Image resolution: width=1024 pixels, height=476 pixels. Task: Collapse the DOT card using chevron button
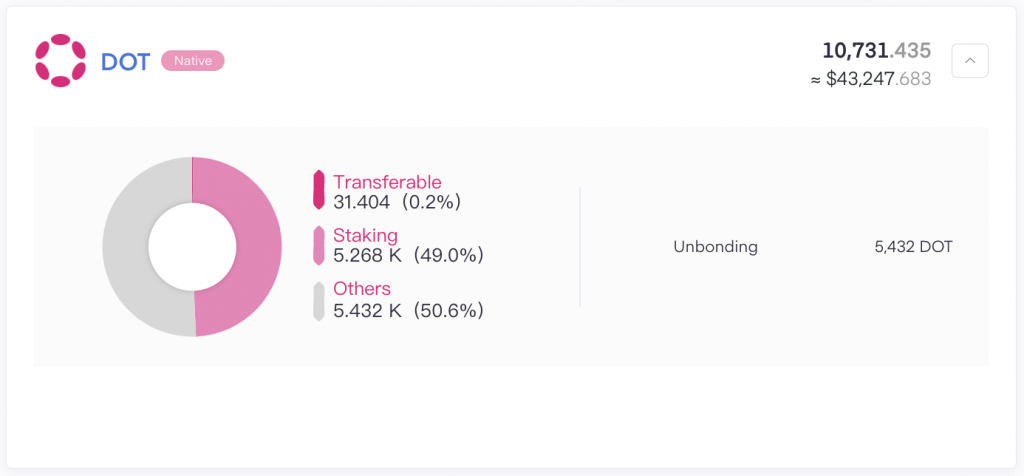point(970,61)
